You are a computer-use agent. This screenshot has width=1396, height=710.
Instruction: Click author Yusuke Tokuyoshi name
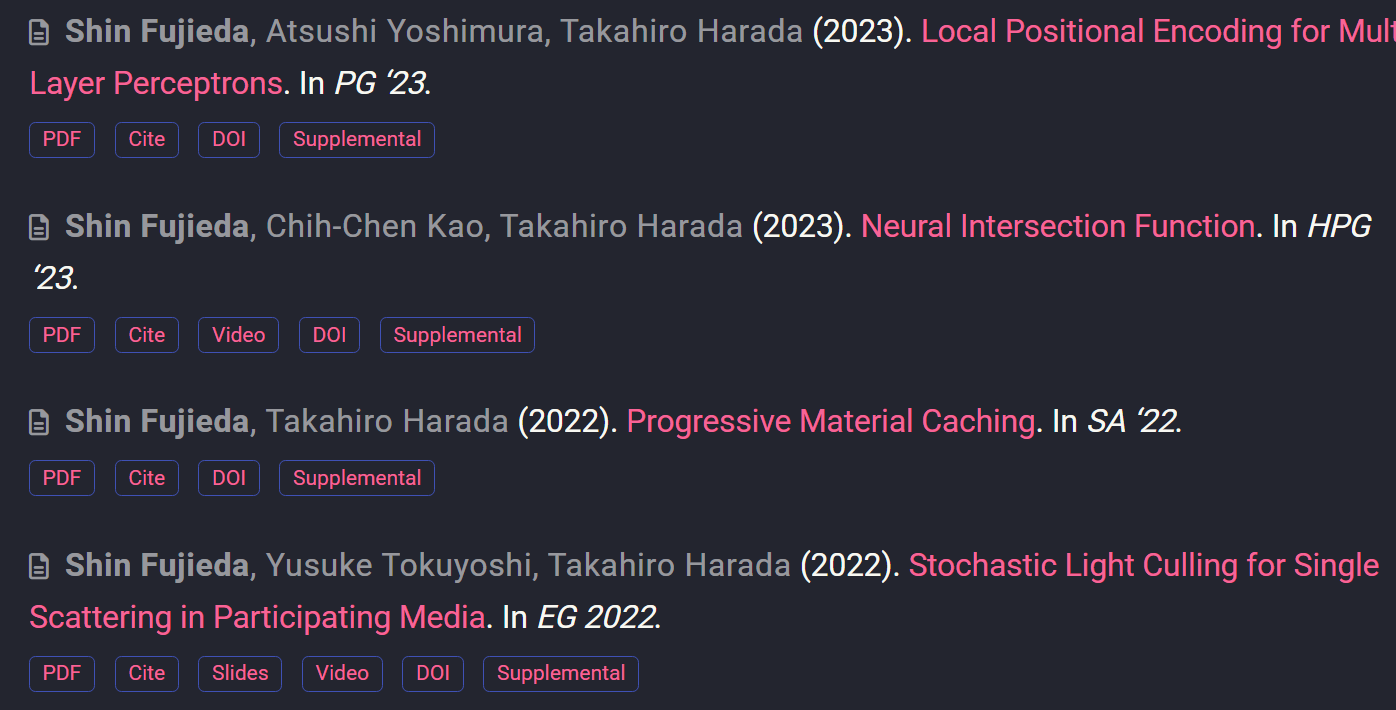click(397, 566)
